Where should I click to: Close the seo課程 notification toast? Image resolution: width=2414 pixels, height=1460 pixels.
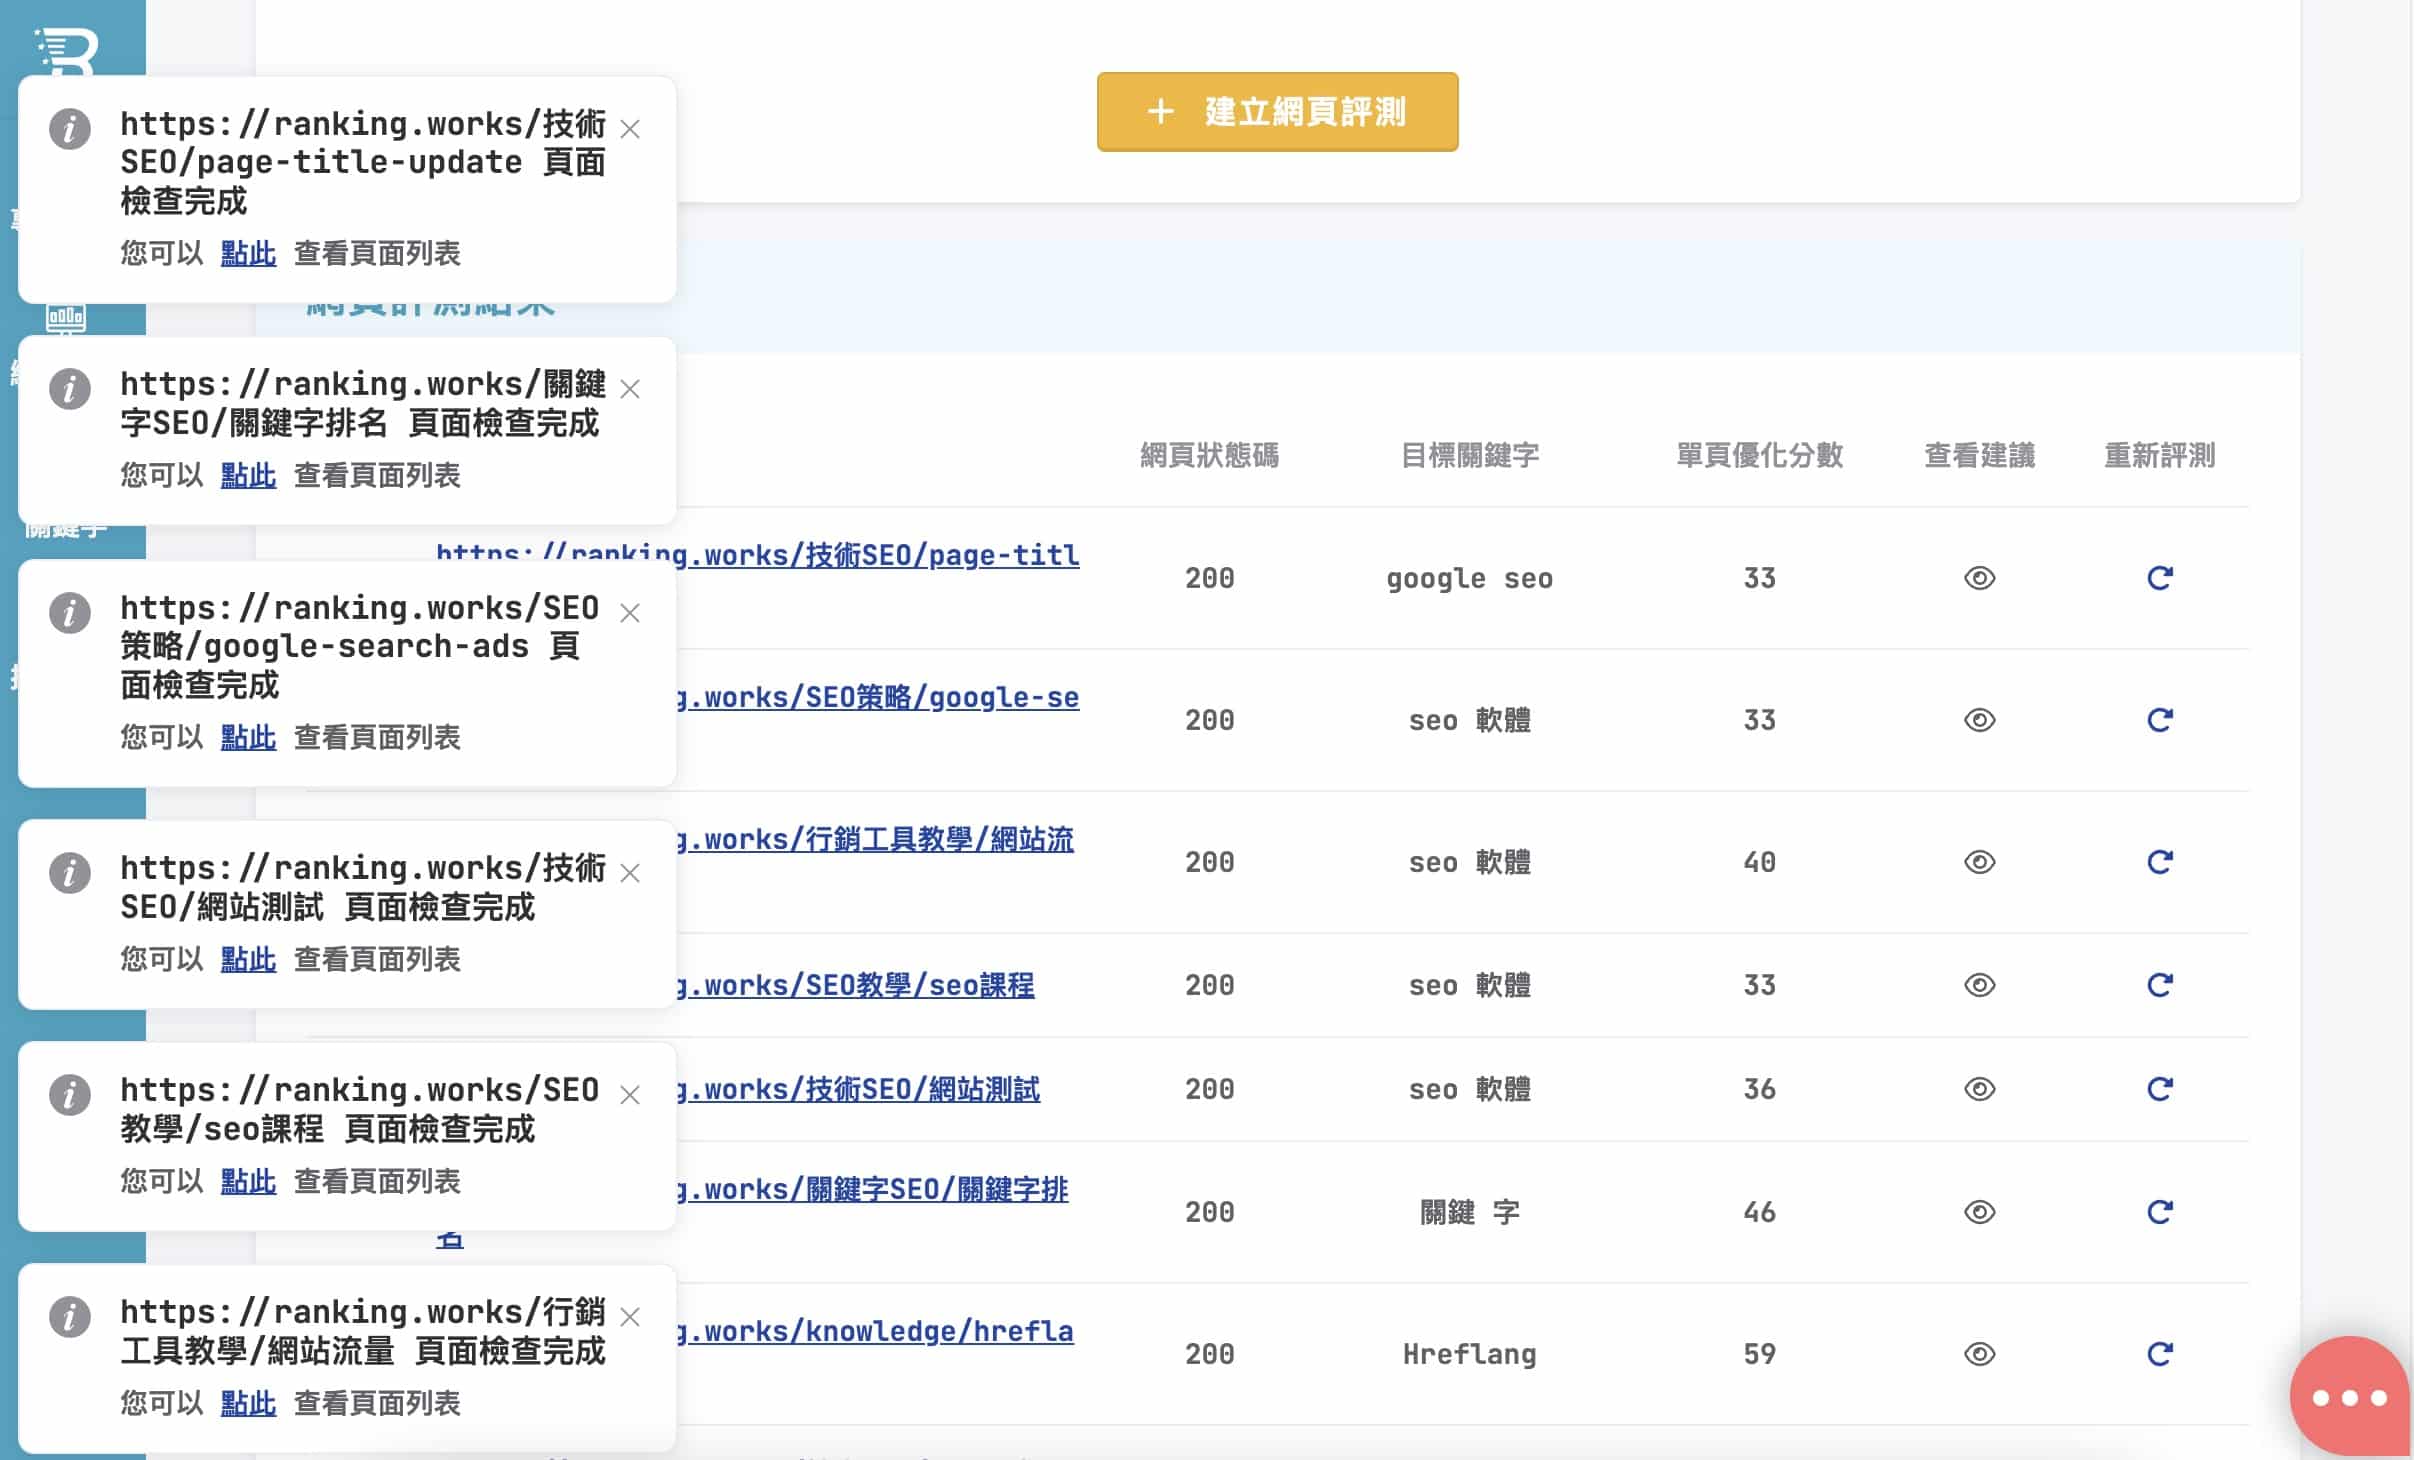(x=630, y=1095)
